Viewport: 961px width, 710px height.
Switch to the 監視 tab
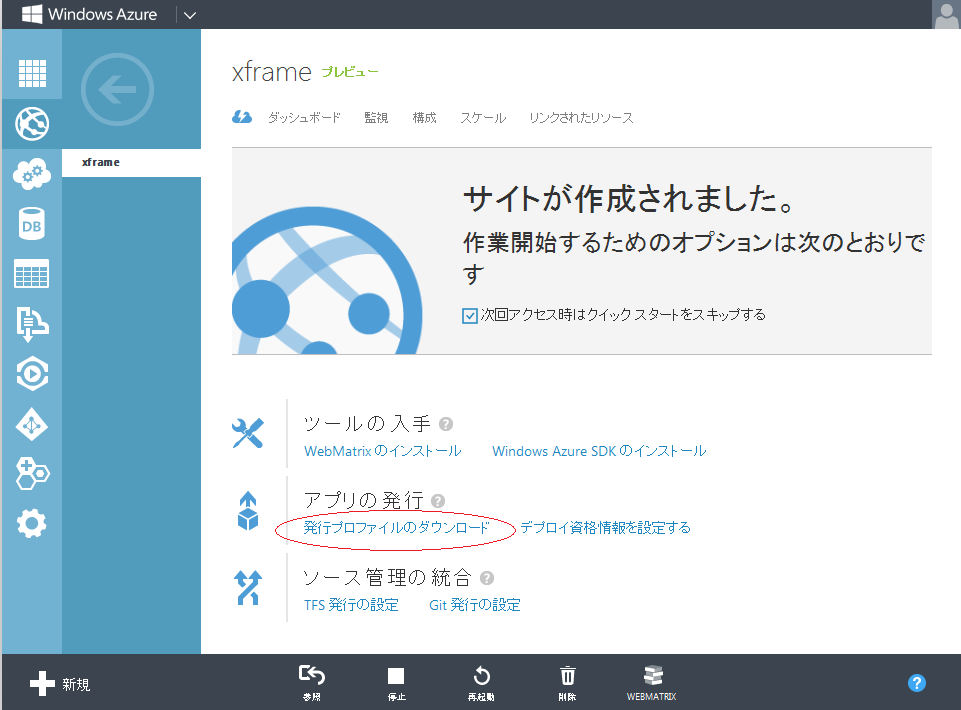tap(376, 117)
